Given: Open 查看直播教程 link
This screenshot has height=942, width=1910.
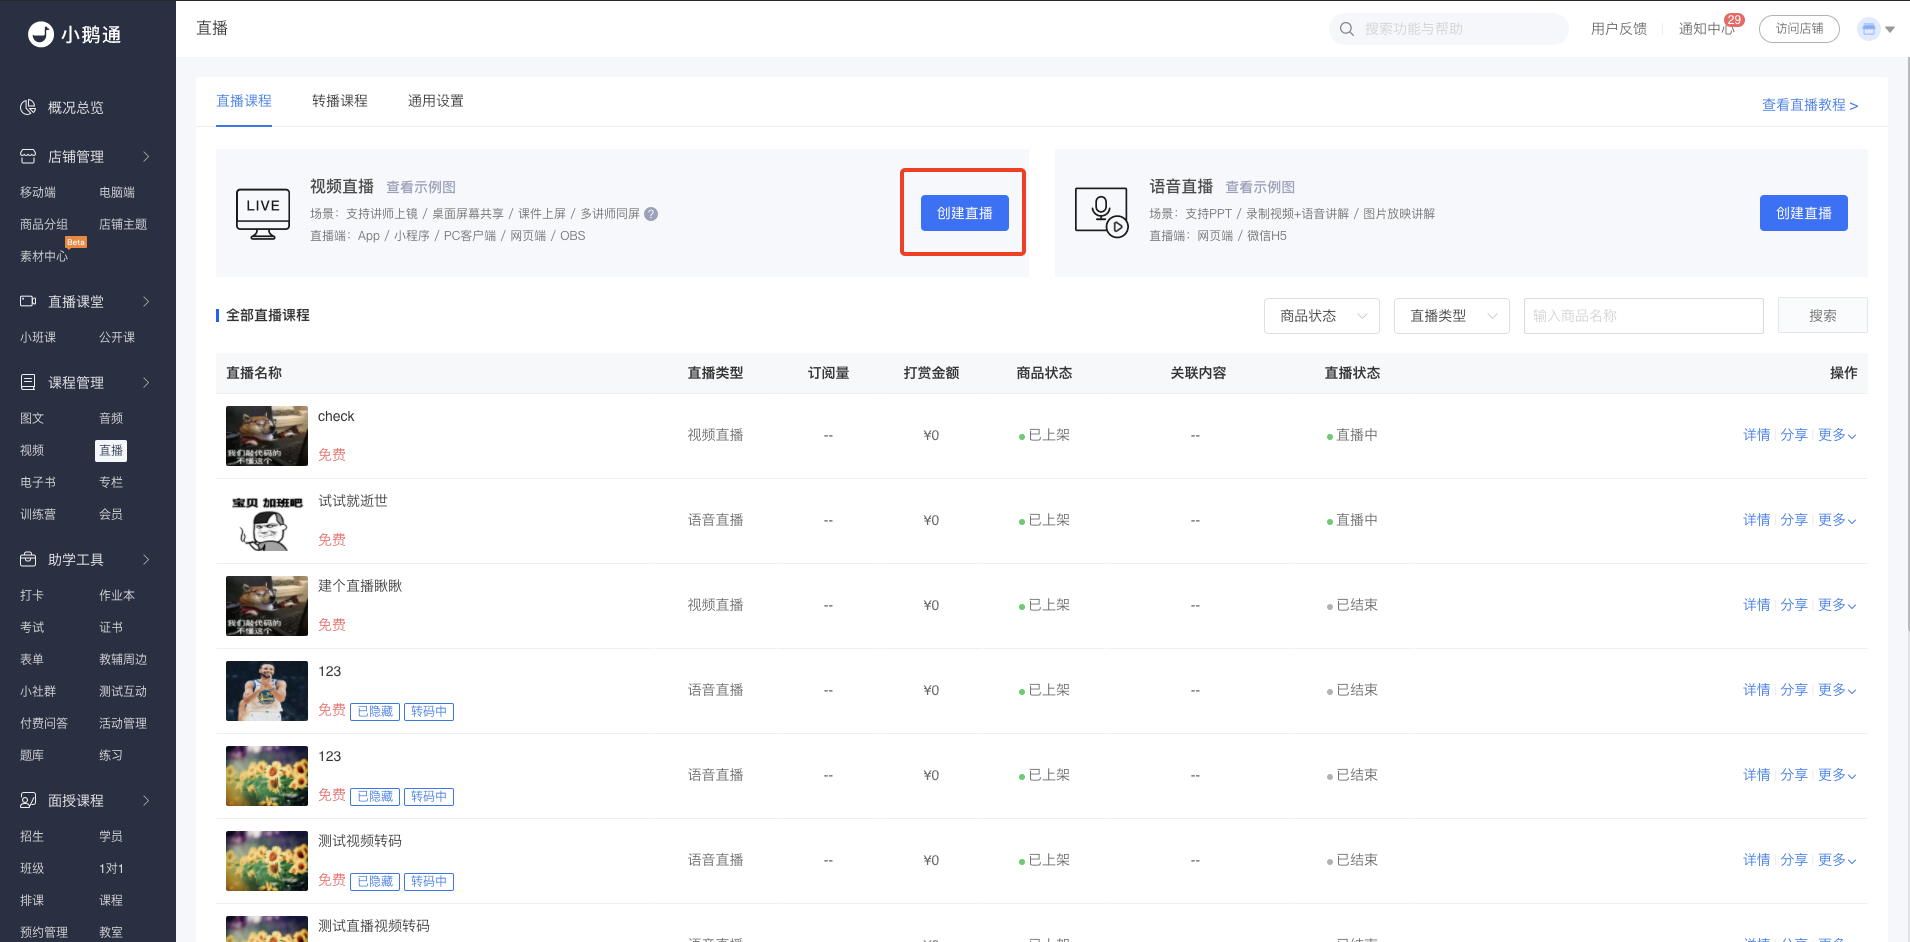Looking at the screenshot, I should 1810,105.
